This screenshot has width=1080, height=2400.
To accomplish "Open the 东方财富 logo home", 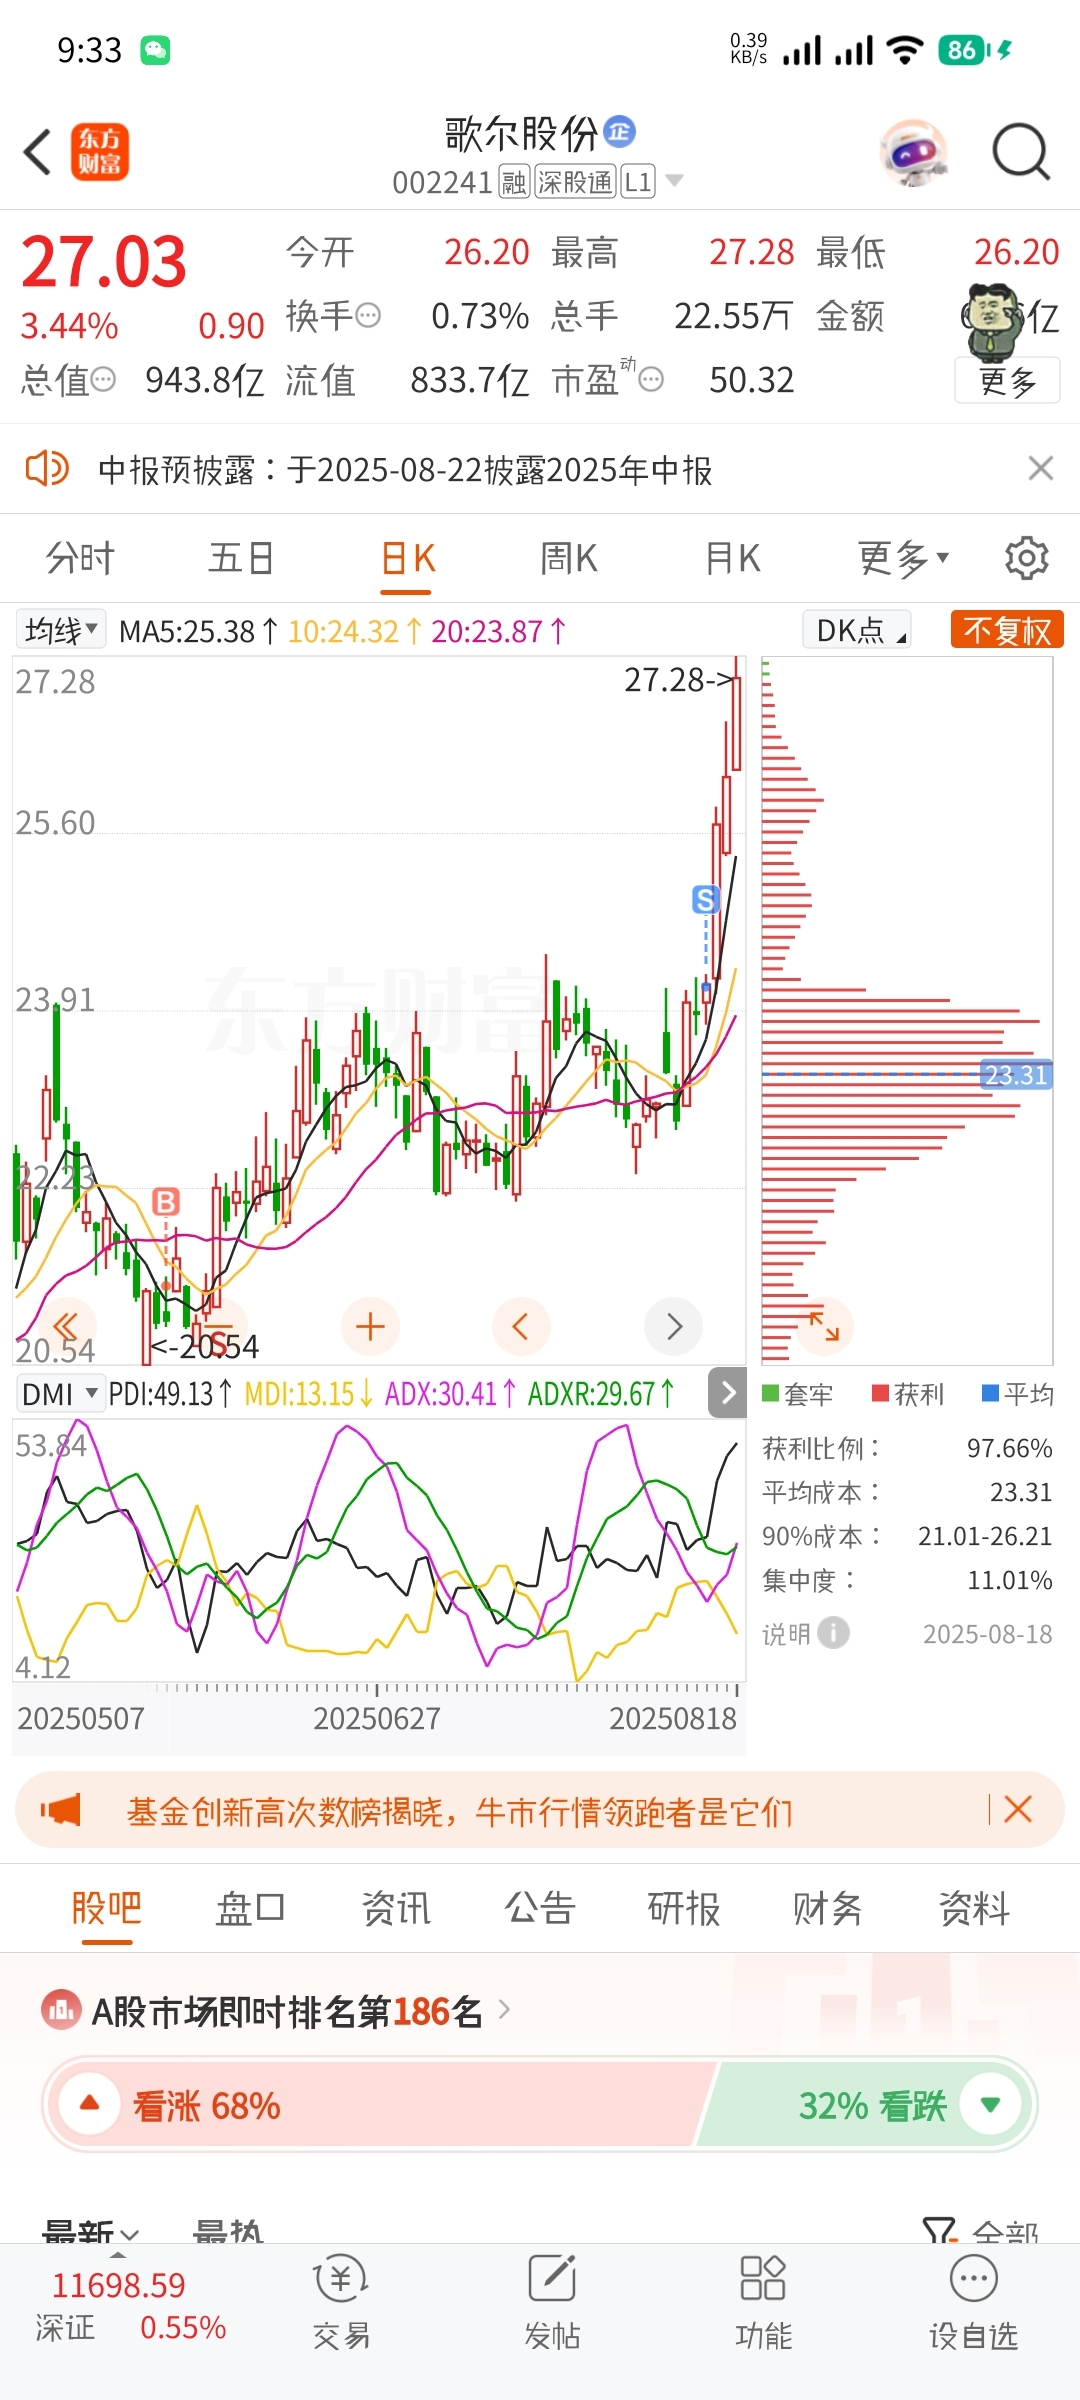I will coord(99,152).
